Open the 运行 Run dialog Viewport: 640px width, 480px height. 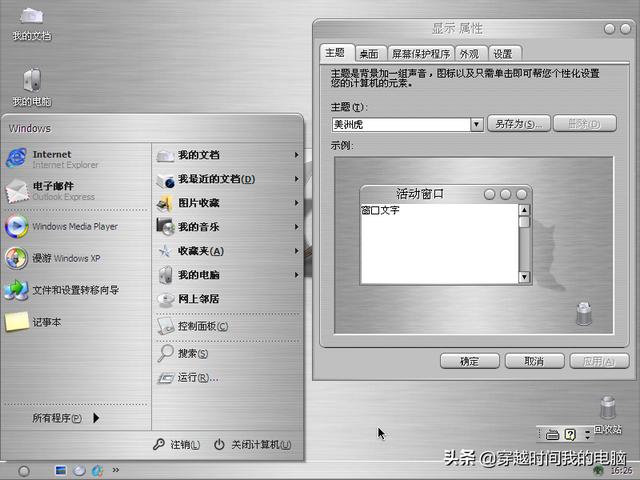pyautogui.click(x=228, y=378)
